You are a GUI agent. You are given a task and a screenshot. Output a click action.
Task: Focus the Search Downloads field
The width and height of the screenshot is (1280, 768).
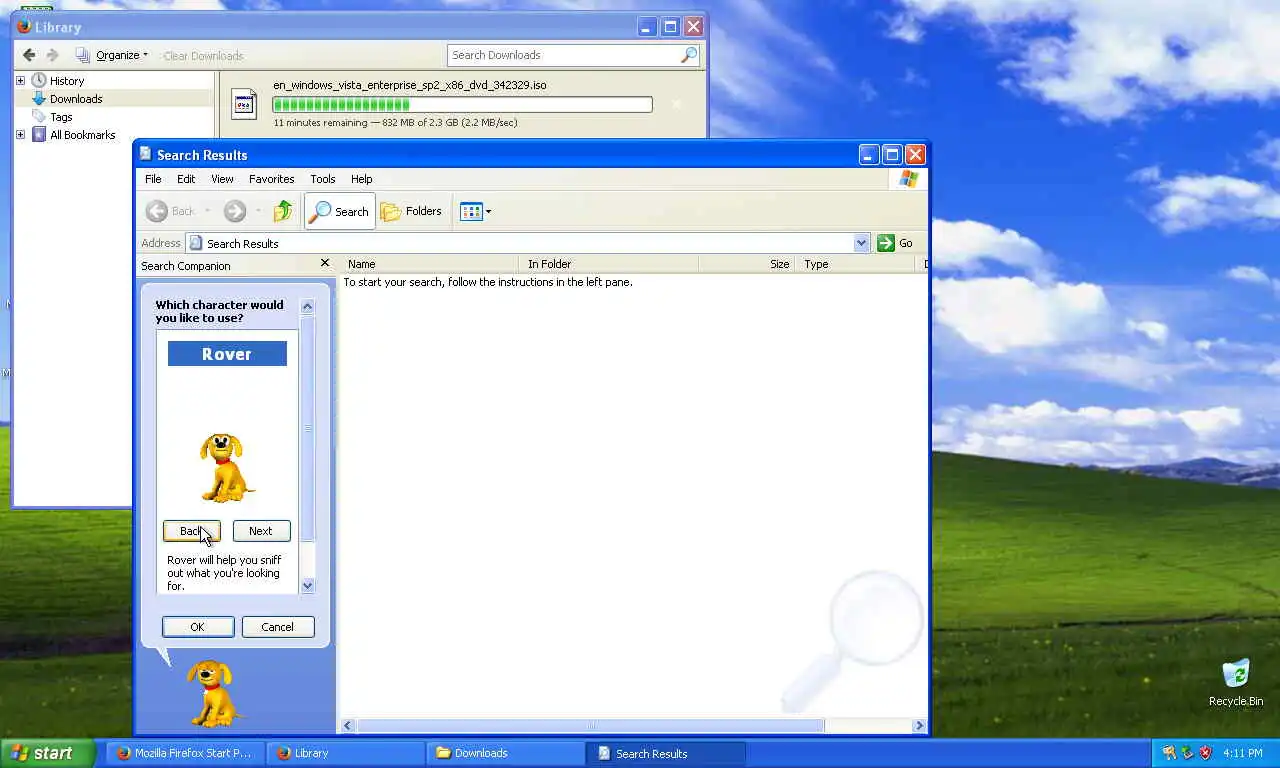(573, 55)
